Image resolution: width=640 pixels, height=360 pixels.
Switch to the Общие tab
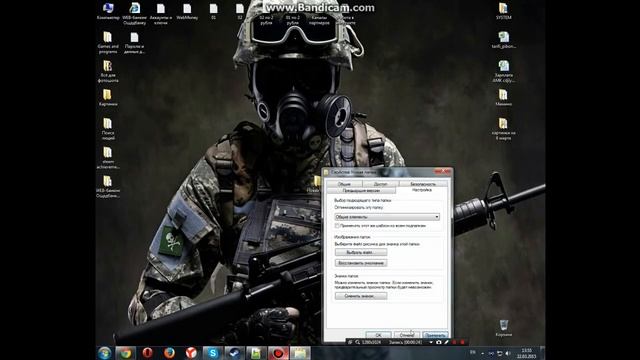(x=344, y=184)
